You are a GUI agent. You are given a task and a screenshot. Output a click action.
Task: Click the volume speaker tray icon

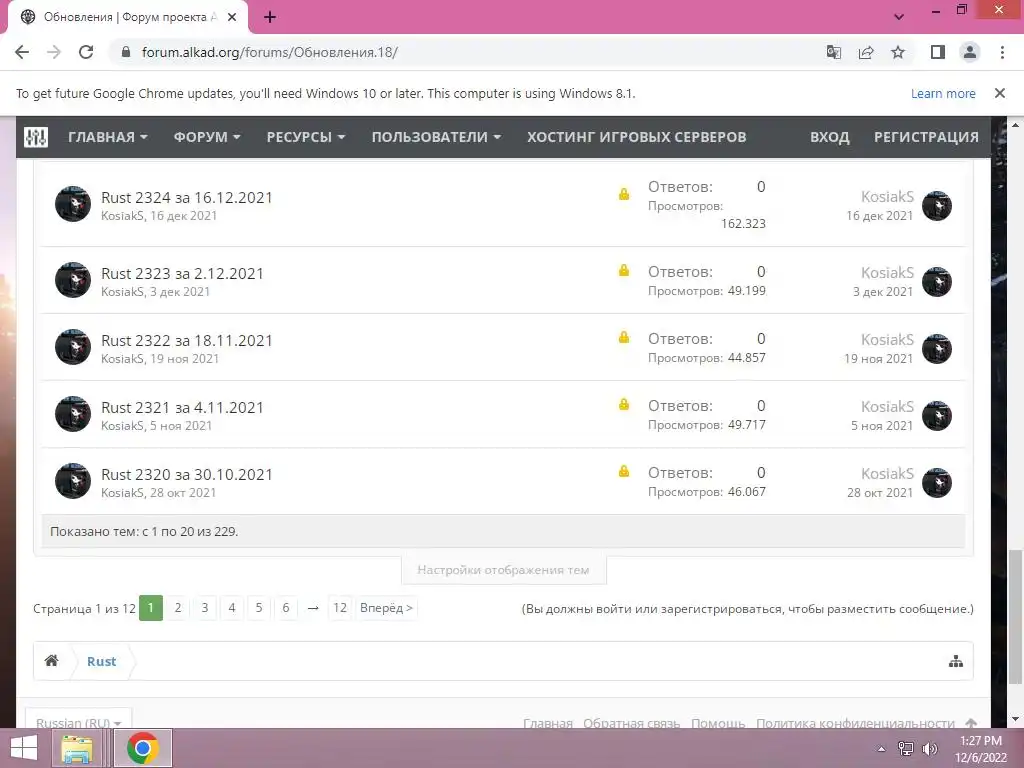[929, 749]
